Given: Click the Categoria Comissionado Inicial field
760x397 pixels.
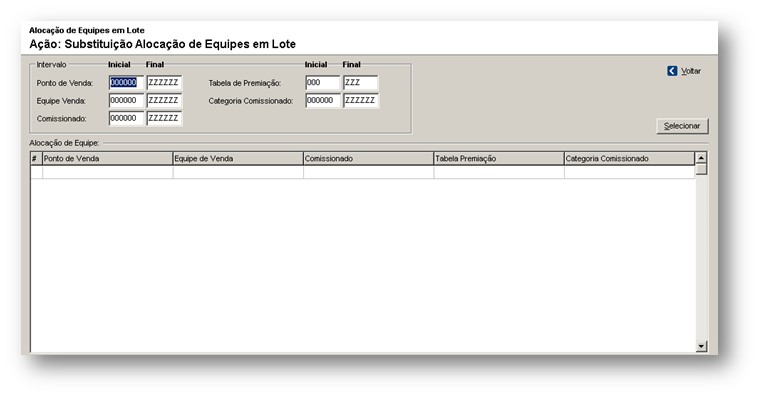Looking at the screenshot, I should click(323, 101).
